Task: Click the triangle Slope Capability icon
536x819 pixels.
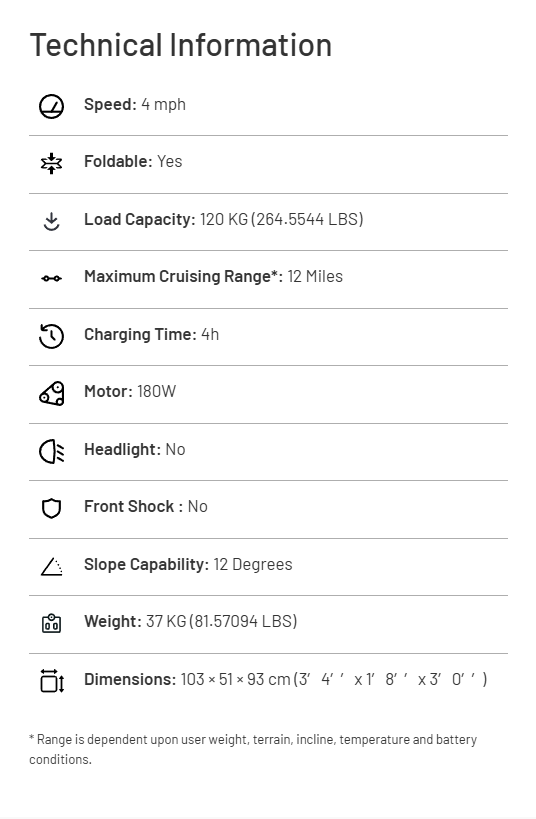Action: coord(51,566)
